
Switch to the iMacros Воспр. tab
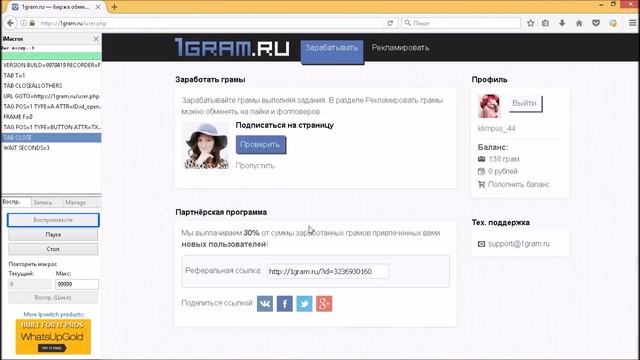click(x=16, y=202)
